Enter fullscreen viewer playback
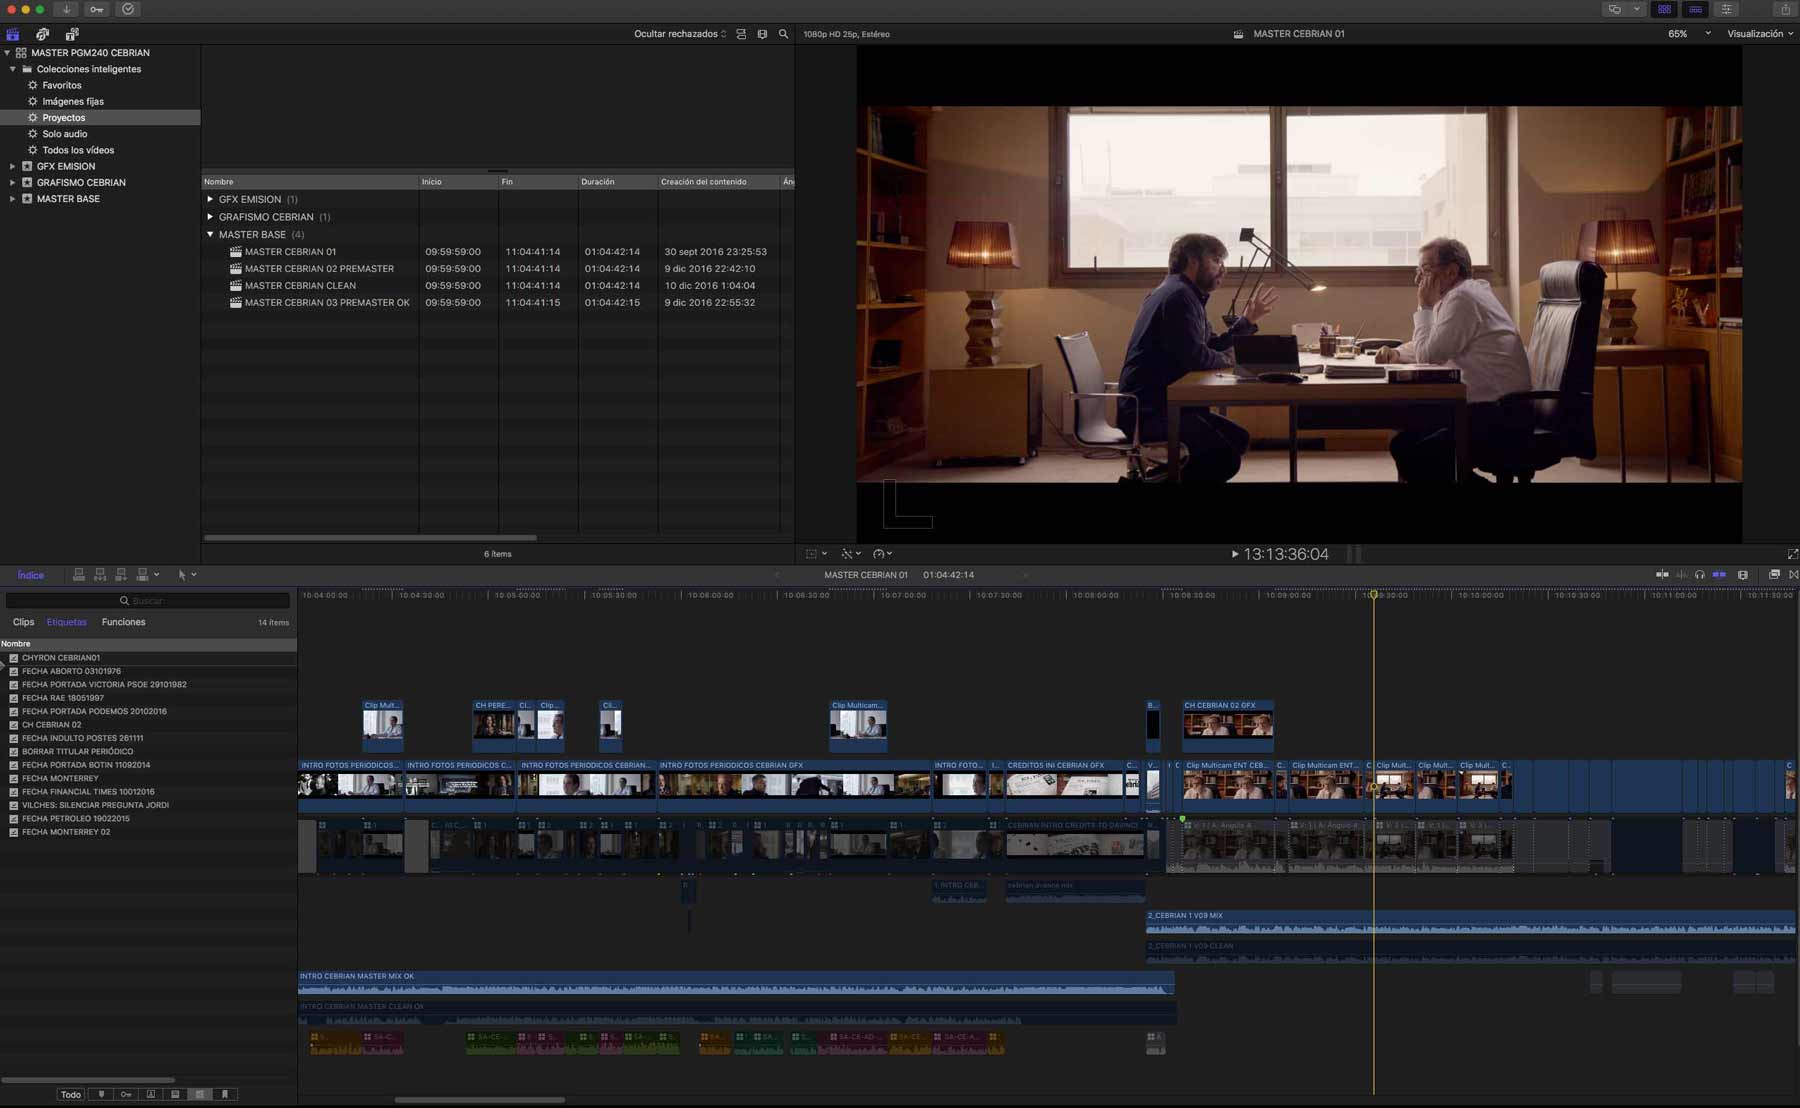This screenshot has width=1800, height=1108. 1792,554
